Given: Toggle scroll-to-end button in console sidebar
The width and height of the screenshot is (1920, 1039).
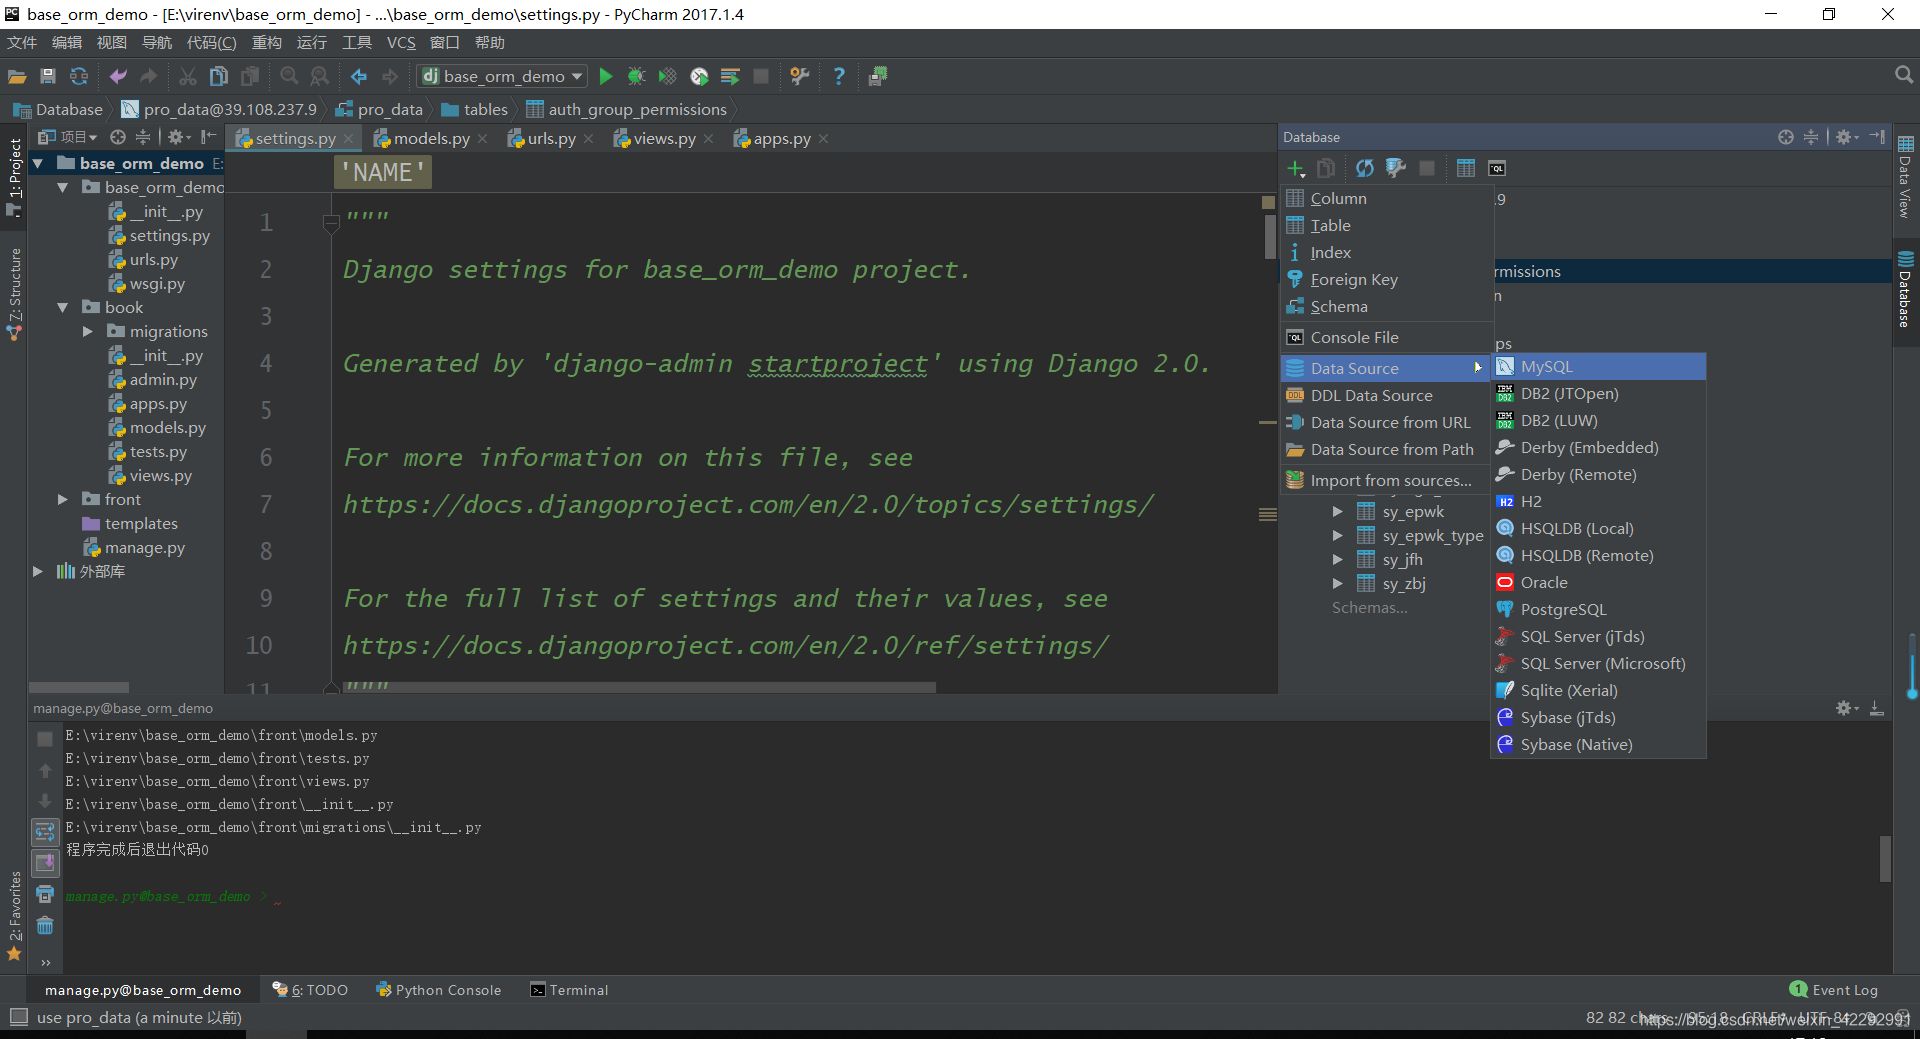Looking at the screenshot, I should (45, 862).
